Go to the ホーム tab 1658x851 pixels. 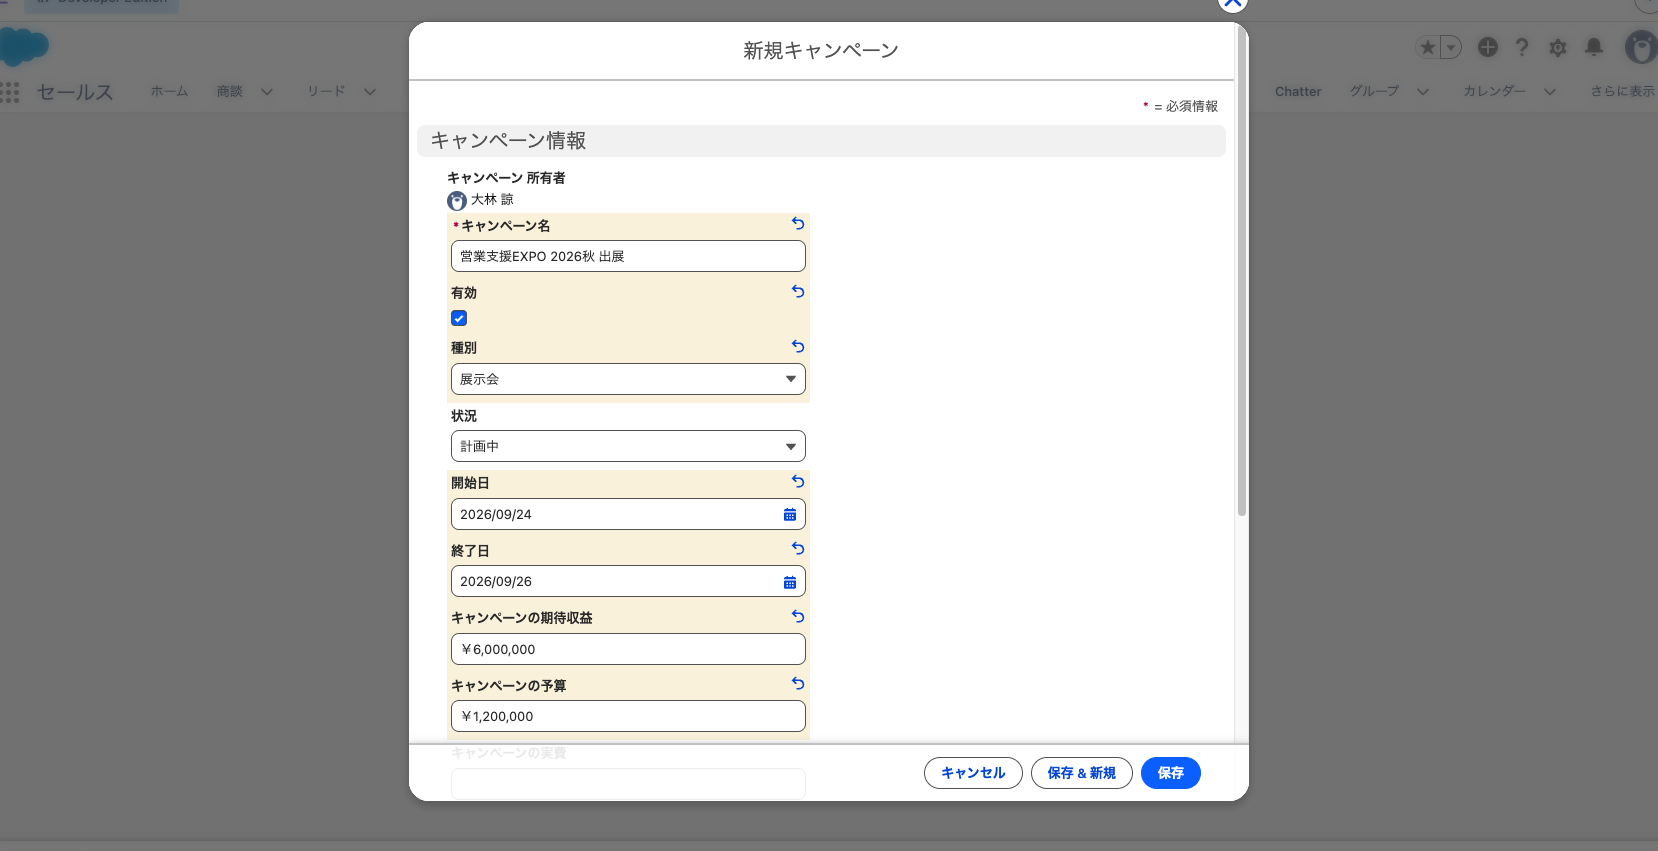point(169,91)
